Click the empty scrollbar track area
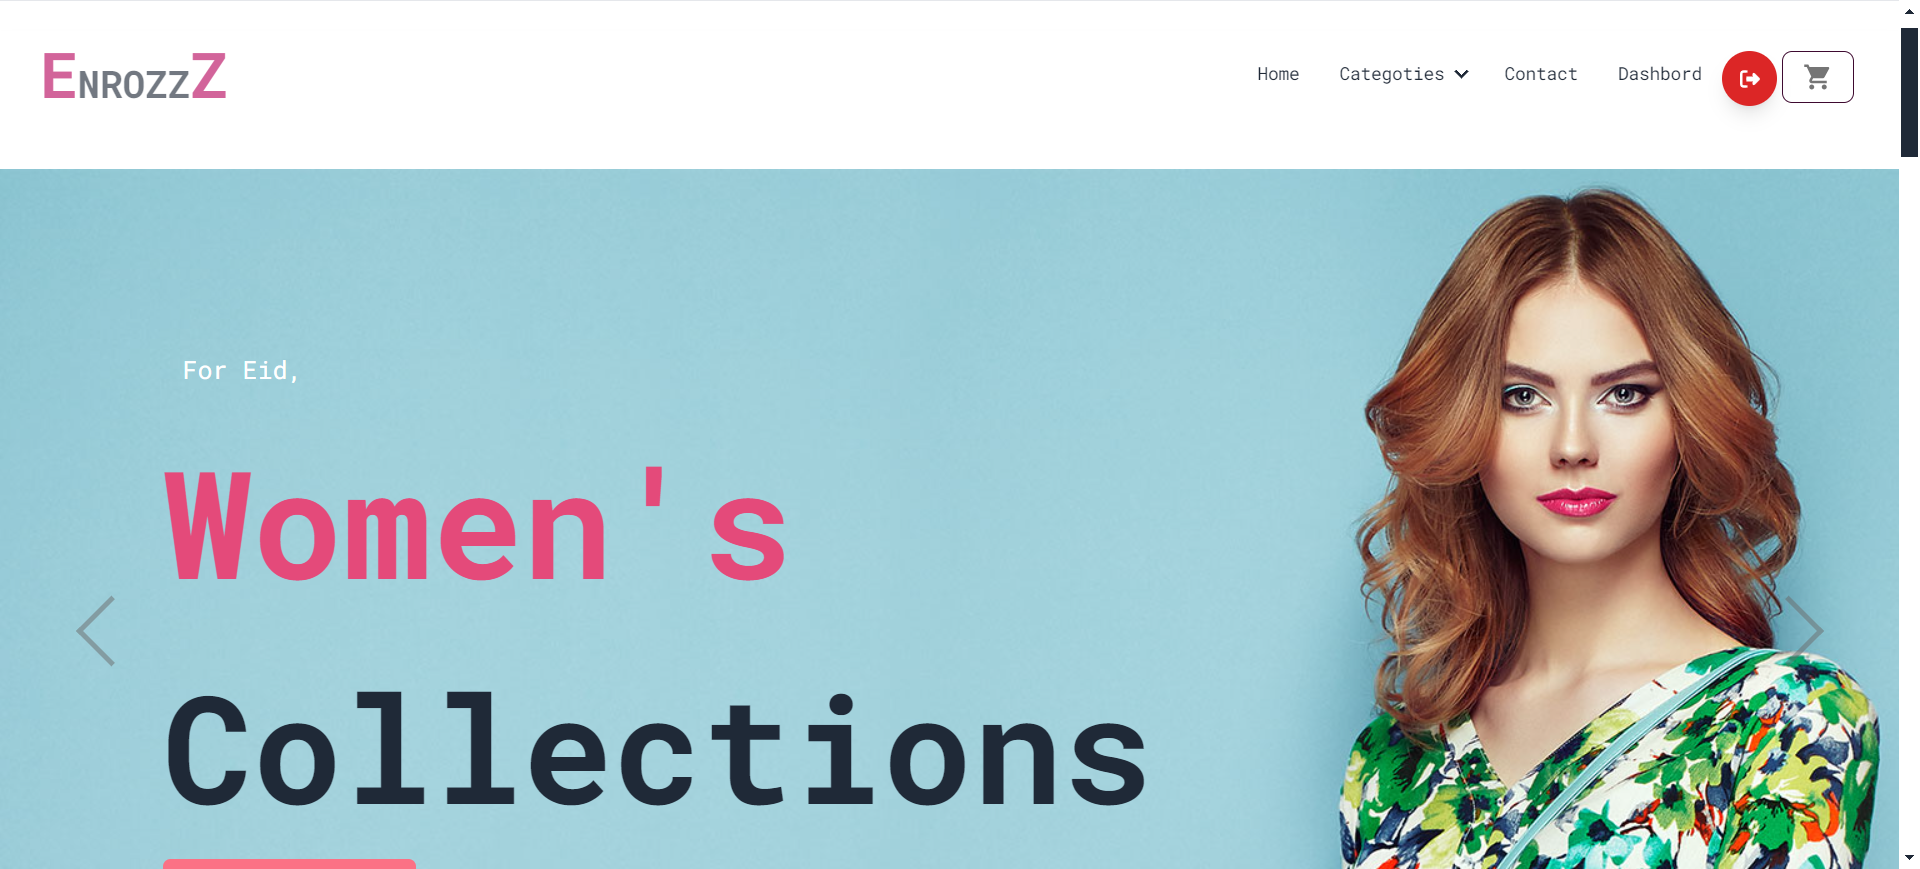The image size is (1920, 869). click(1909, 500)
